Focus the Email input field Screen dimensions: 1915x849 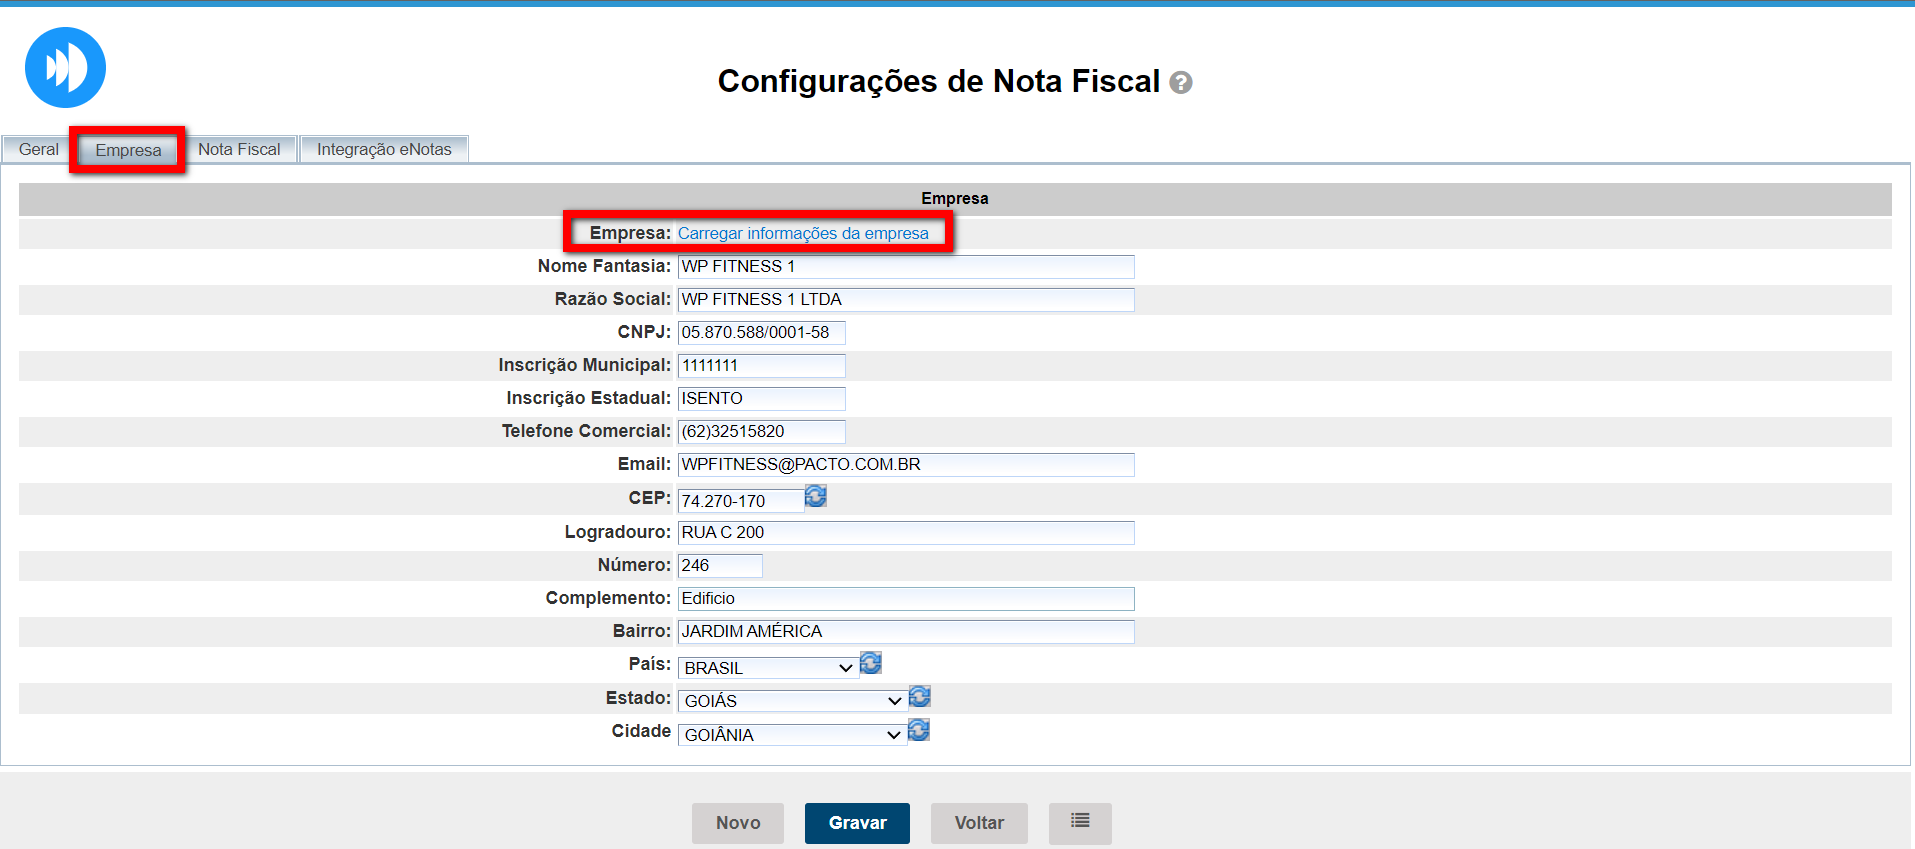(906, 465)
